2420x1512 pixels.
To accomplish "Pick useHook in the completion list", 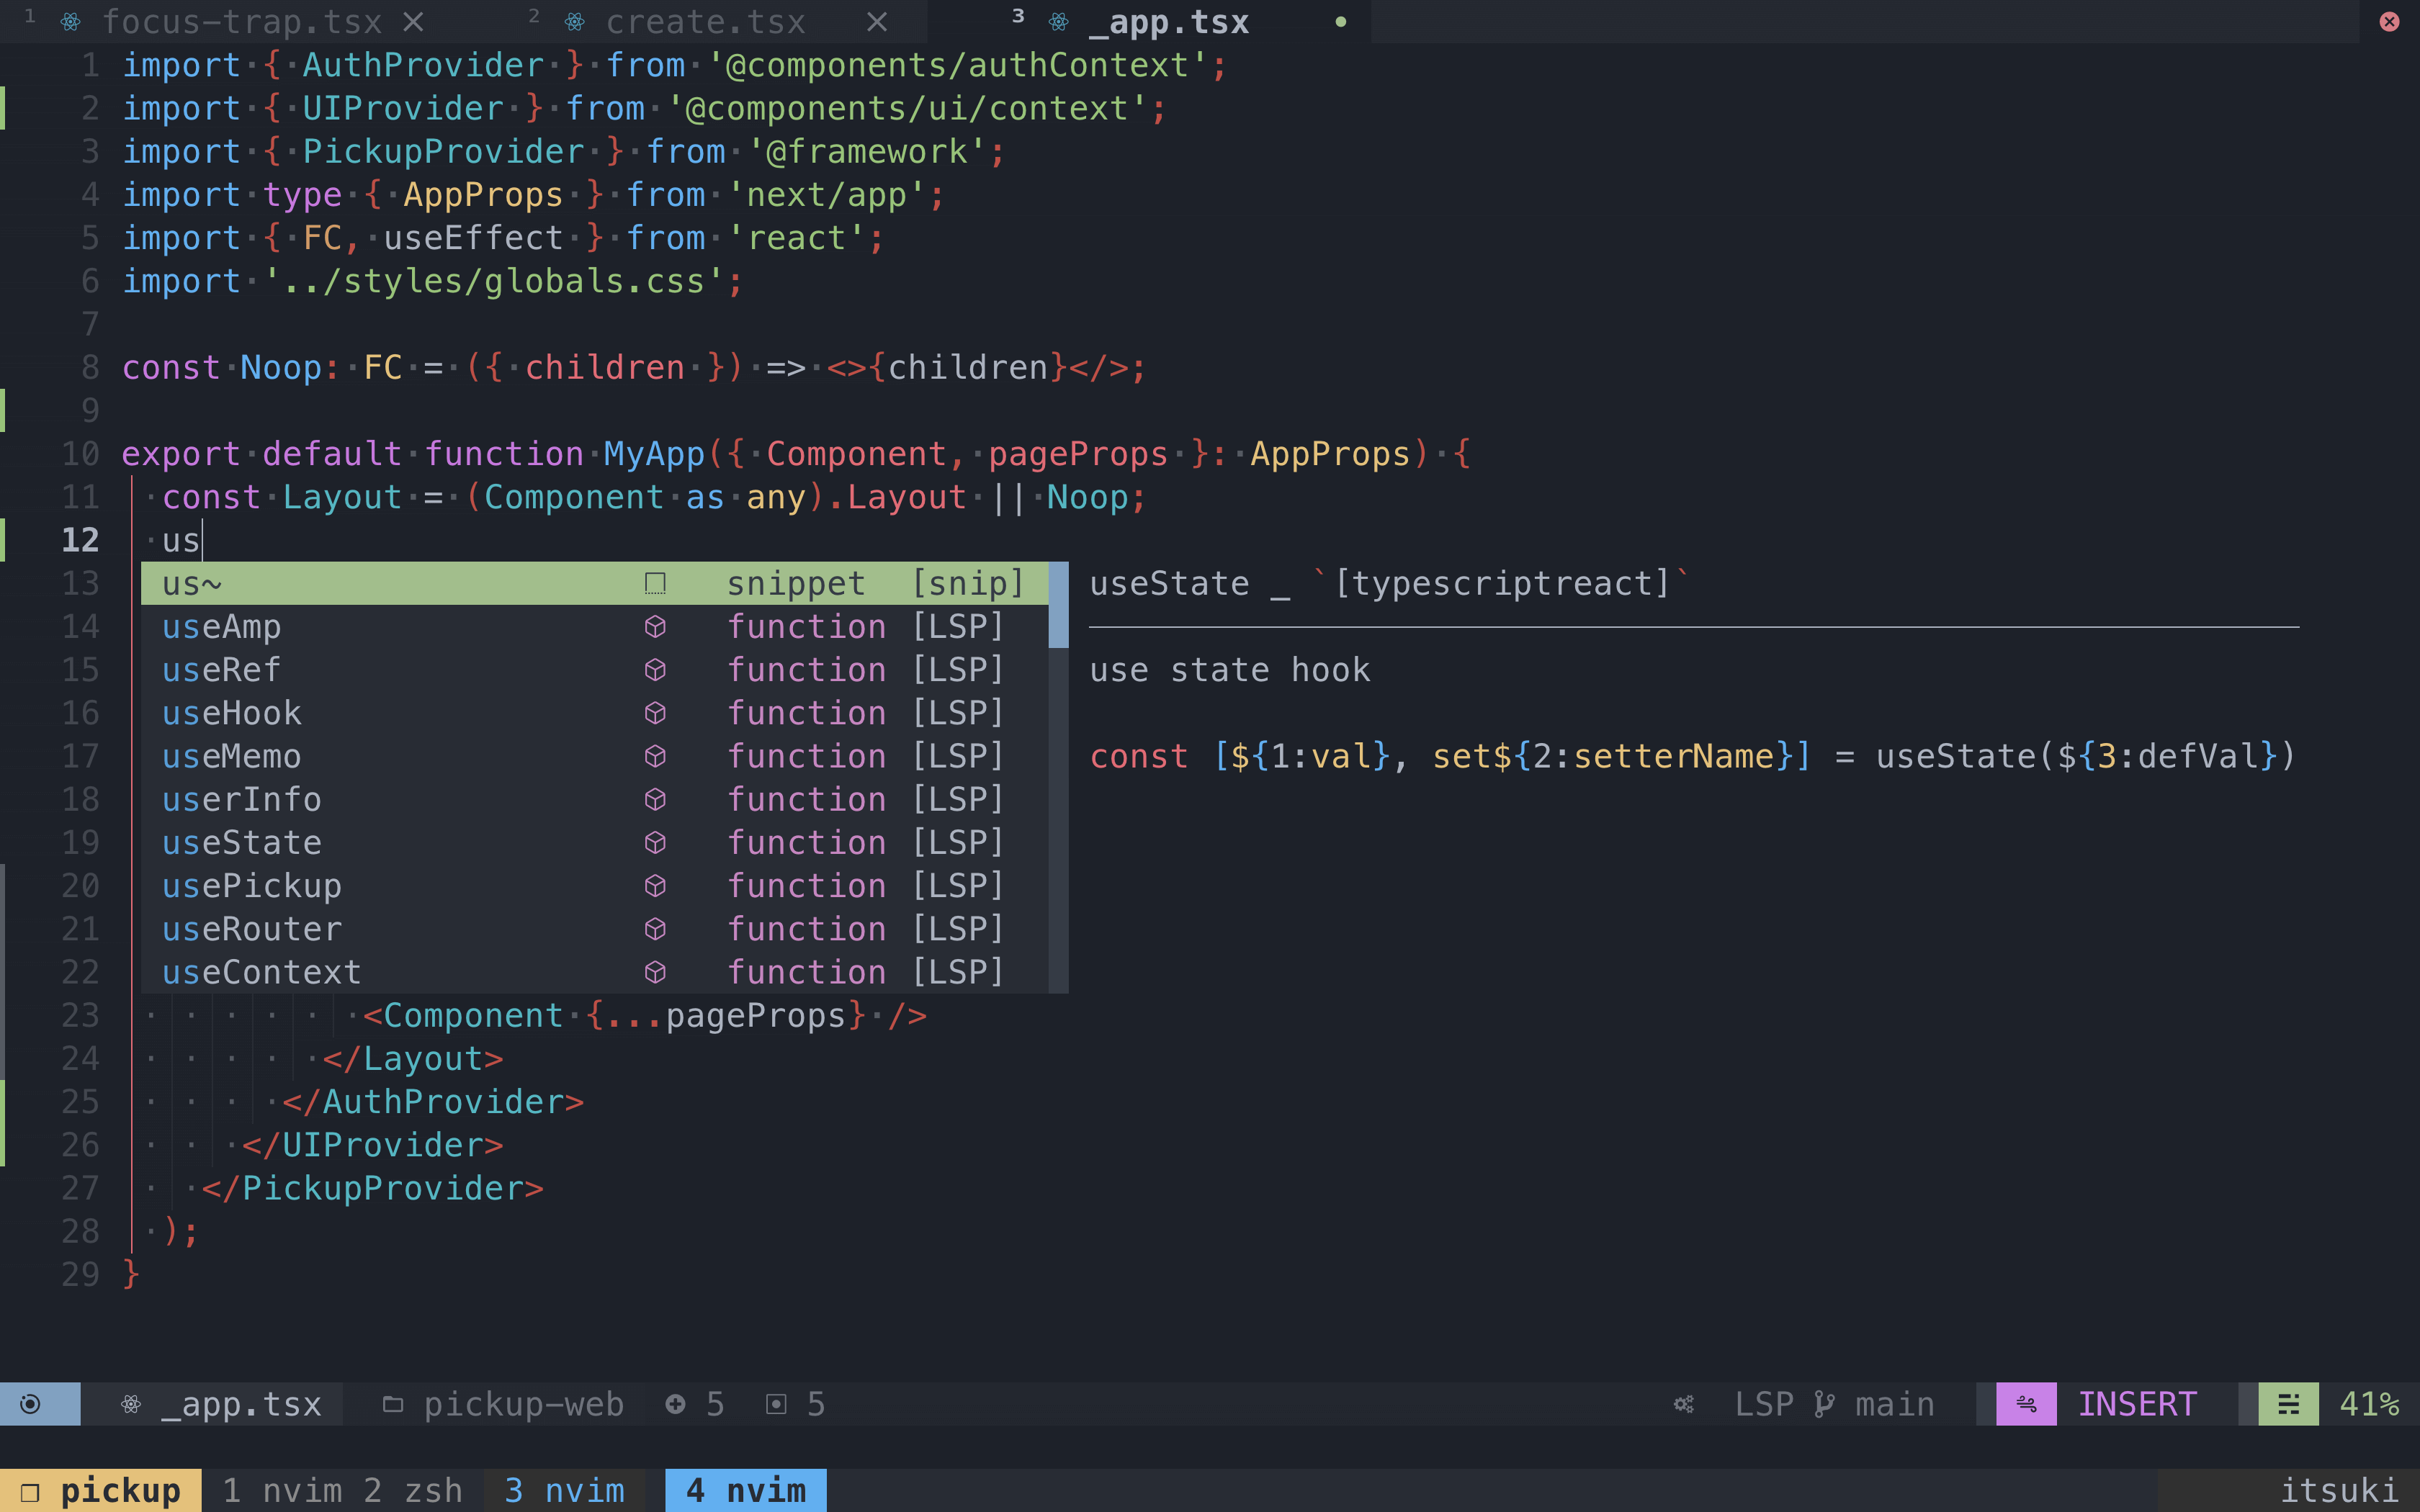I will click(x=595, y=713).
